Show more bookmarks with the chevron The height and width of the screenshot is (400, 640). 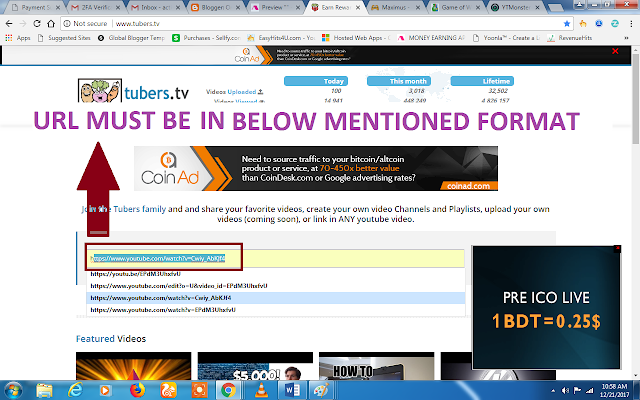626,38
